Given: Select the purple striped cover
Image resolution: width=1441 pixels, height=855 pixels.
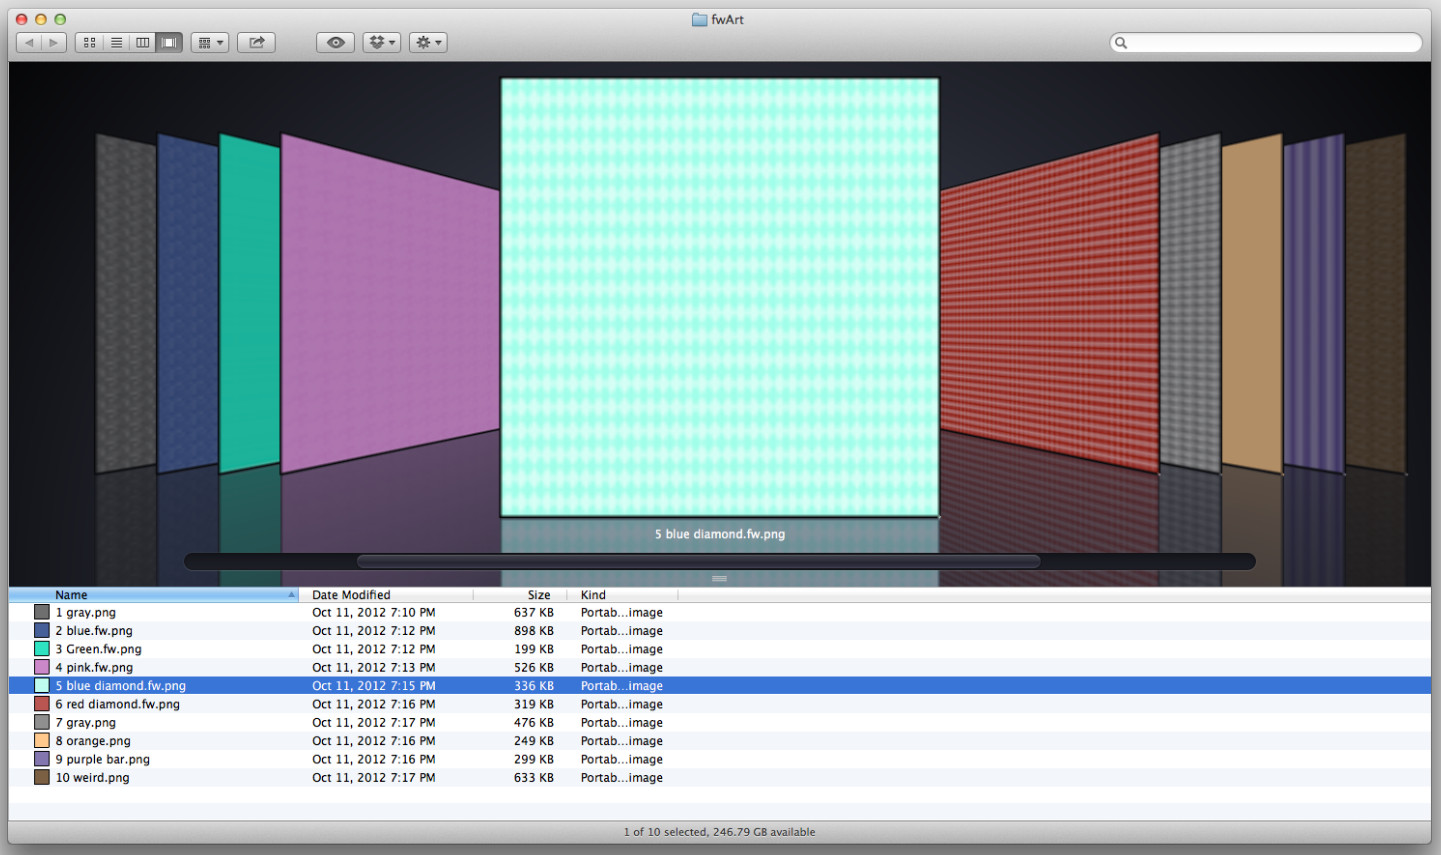Looking at the screenshot, I should point(1314,304).
